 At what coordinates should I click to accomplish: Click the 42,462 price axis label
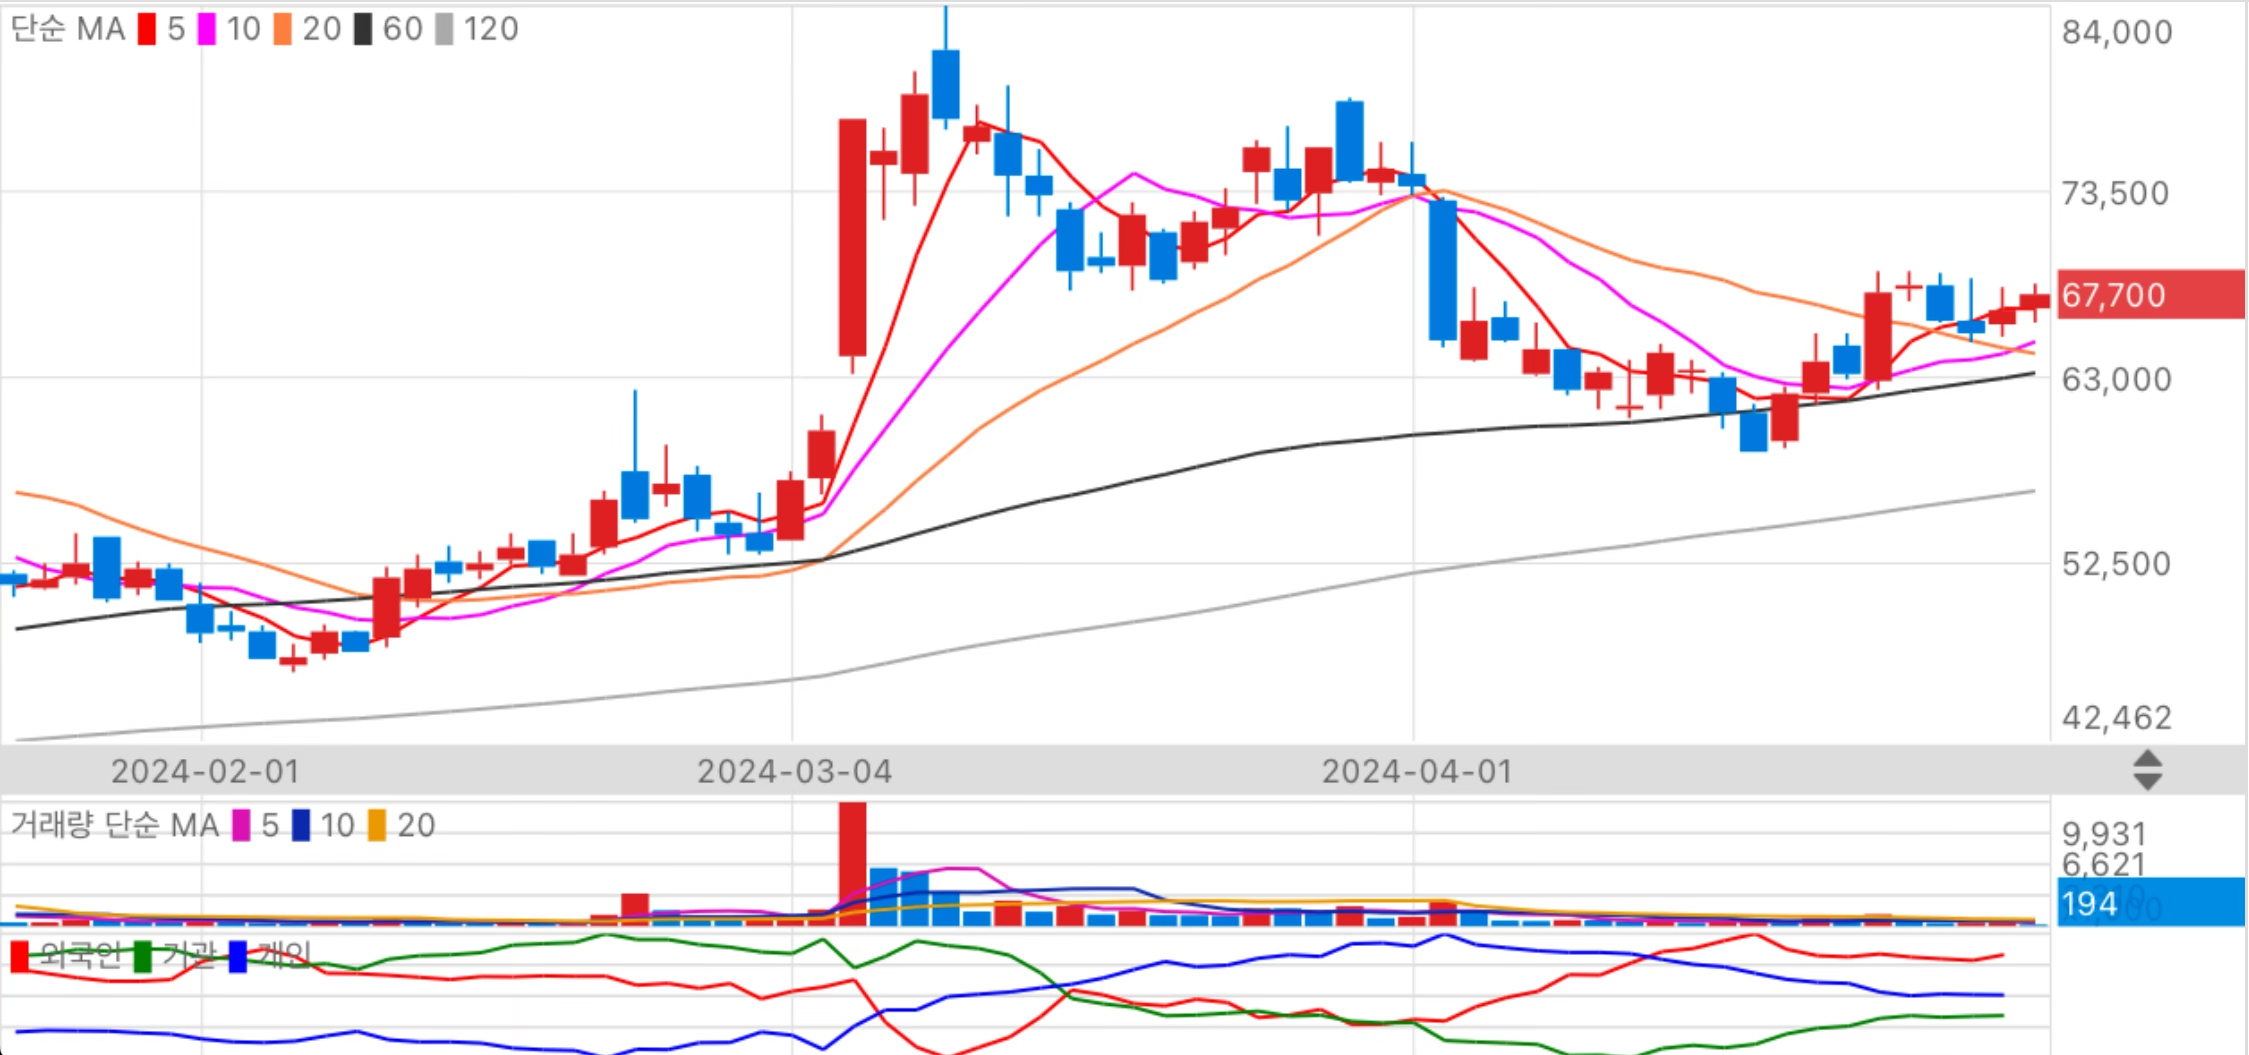click(x=2117, y=717)
